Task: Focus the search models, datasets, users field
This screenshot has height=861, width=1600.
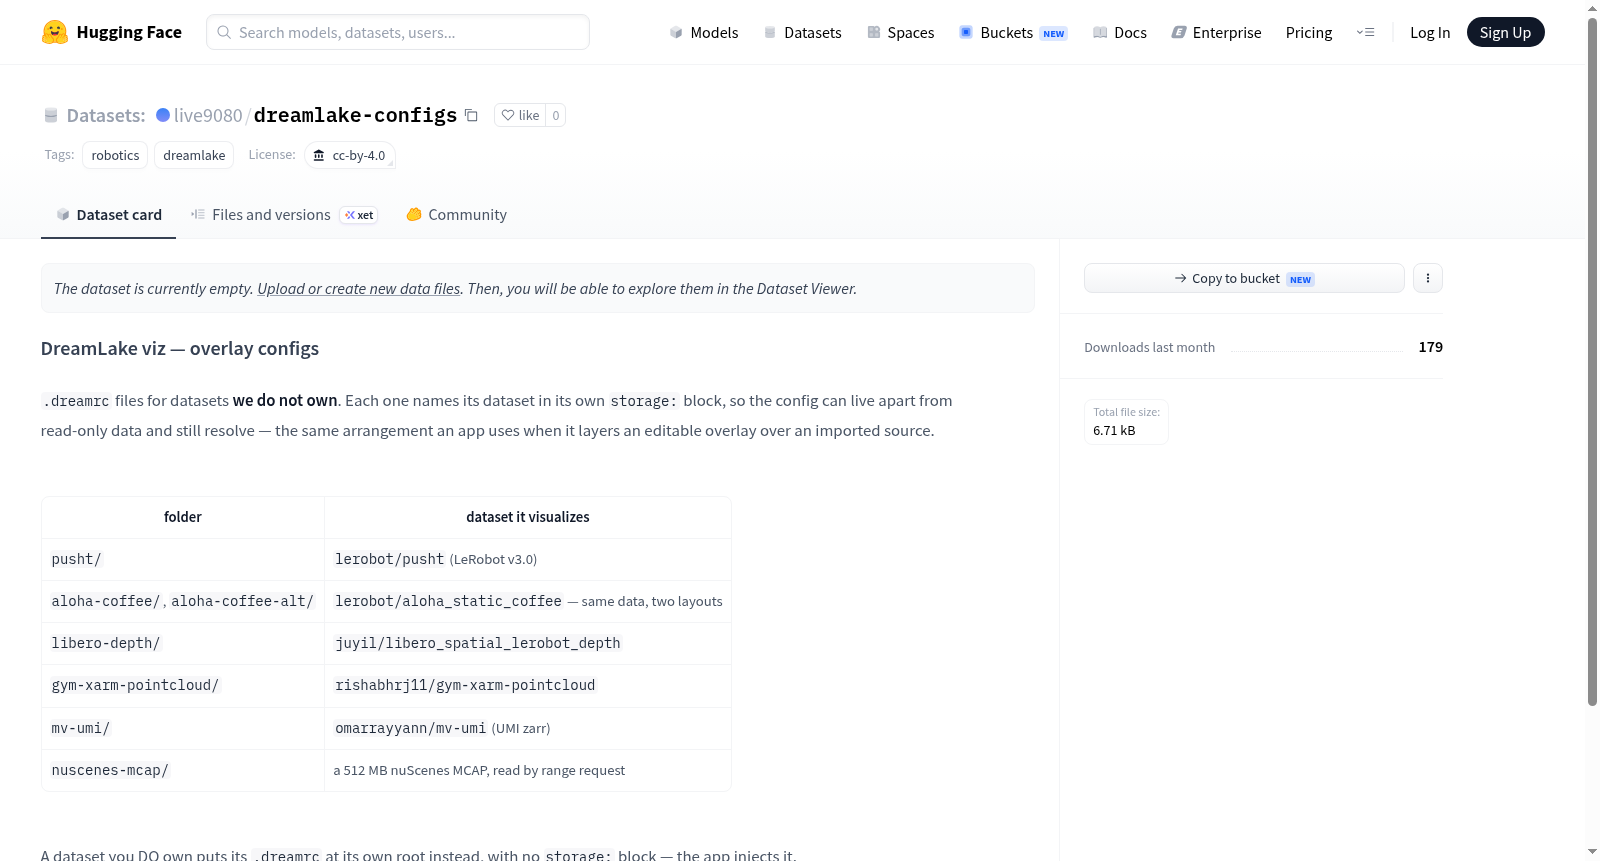Action: [398, 32]
